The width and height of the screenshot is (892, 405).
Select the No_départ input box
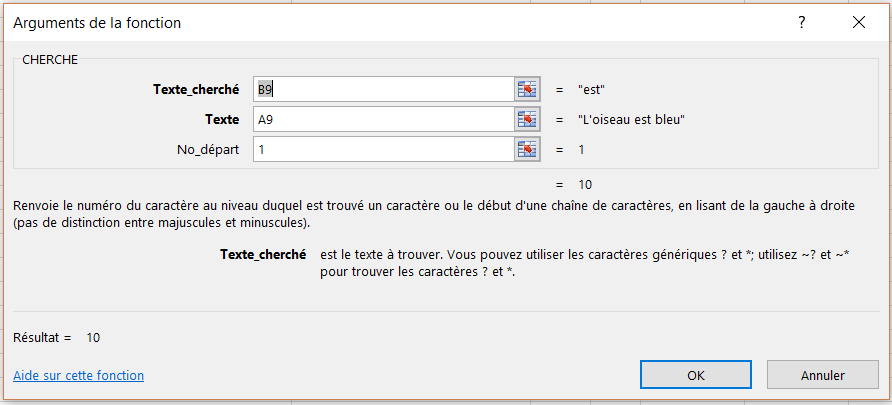pyautogui.click(x=383, y=149)
